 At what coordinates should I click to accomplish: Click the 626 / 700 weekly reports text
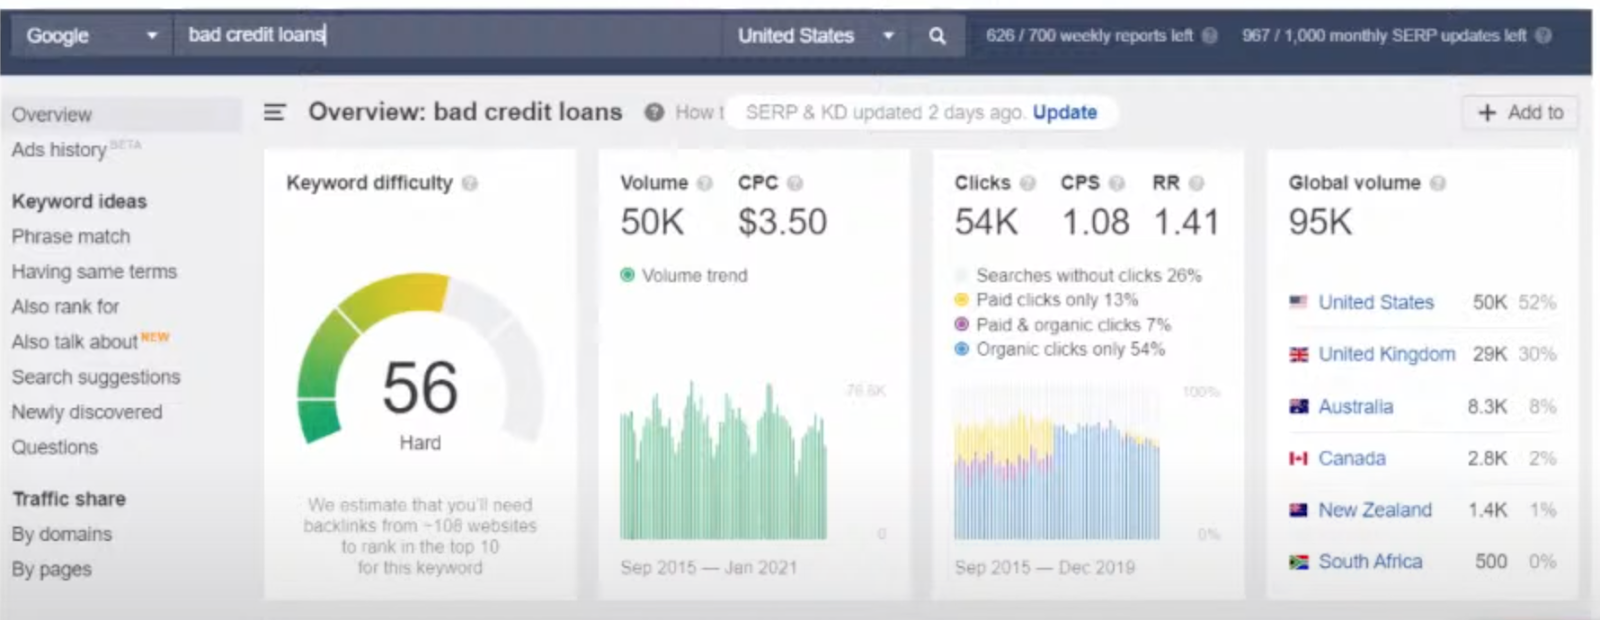1089,36
